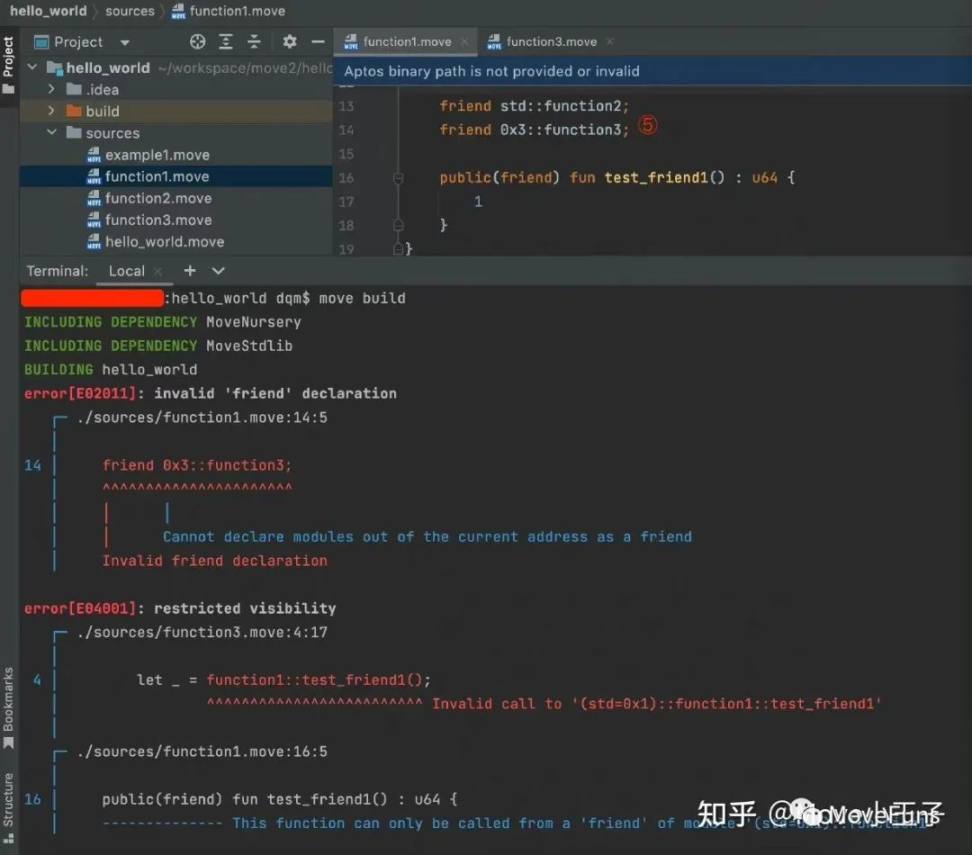Open Project panel settings gear
Screen dimensions: 972x855
pyautogui.click(x=289, y=42)
